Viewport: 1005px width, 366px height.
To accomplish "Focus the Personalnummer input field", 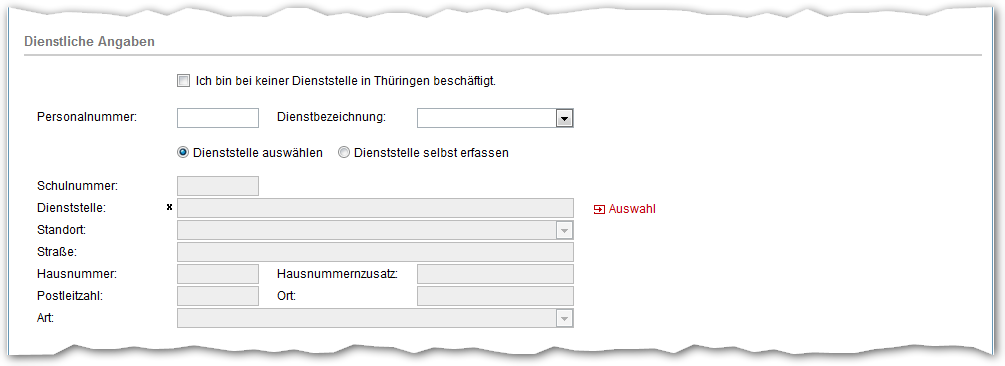I will point(218,118).
